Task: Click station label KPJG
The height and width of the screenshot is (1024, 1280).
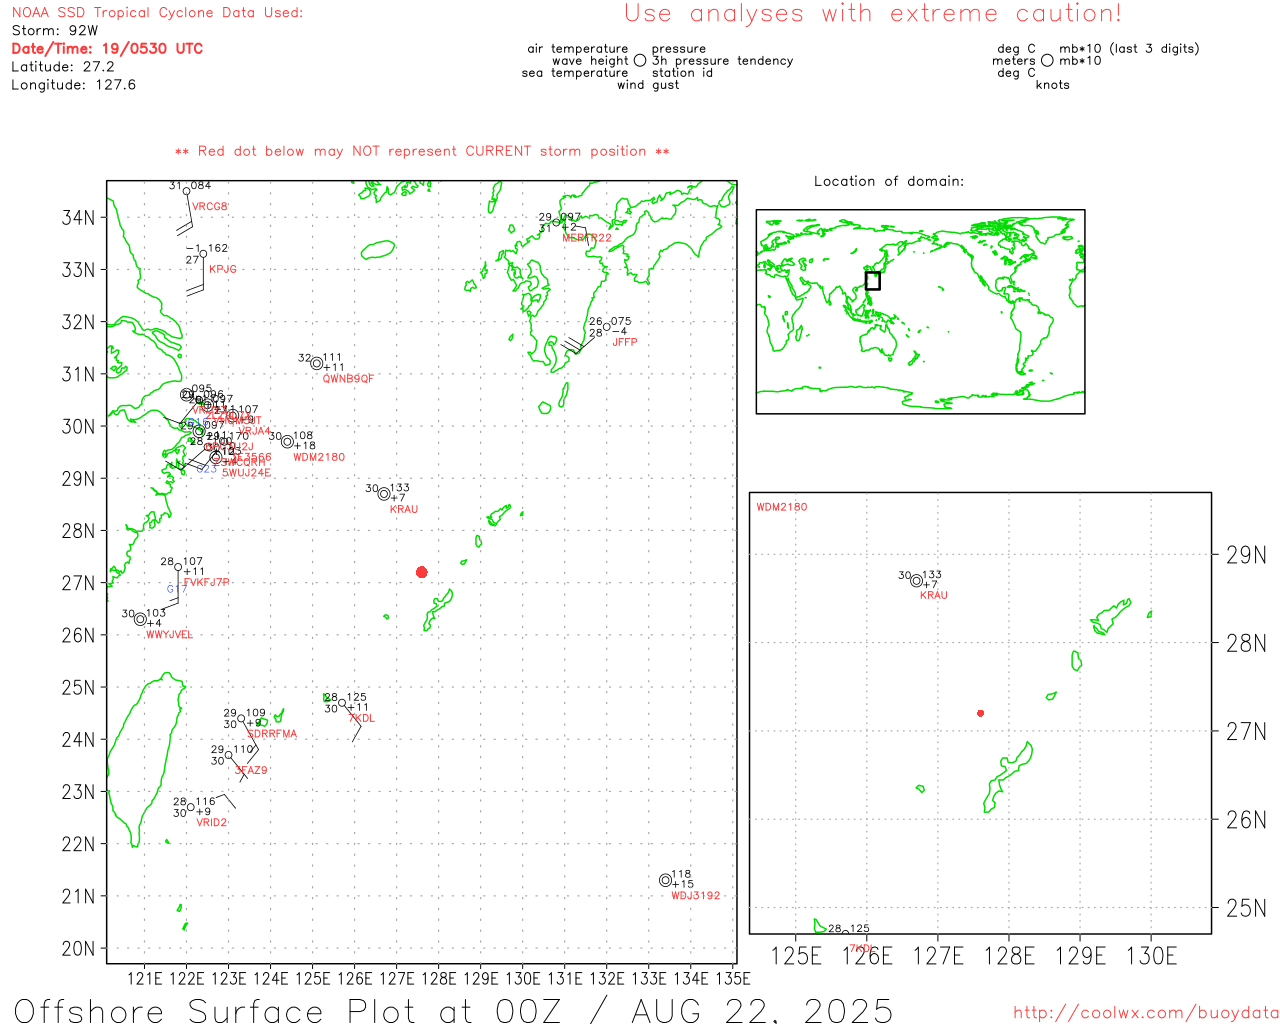Action: tap(223, 269)
